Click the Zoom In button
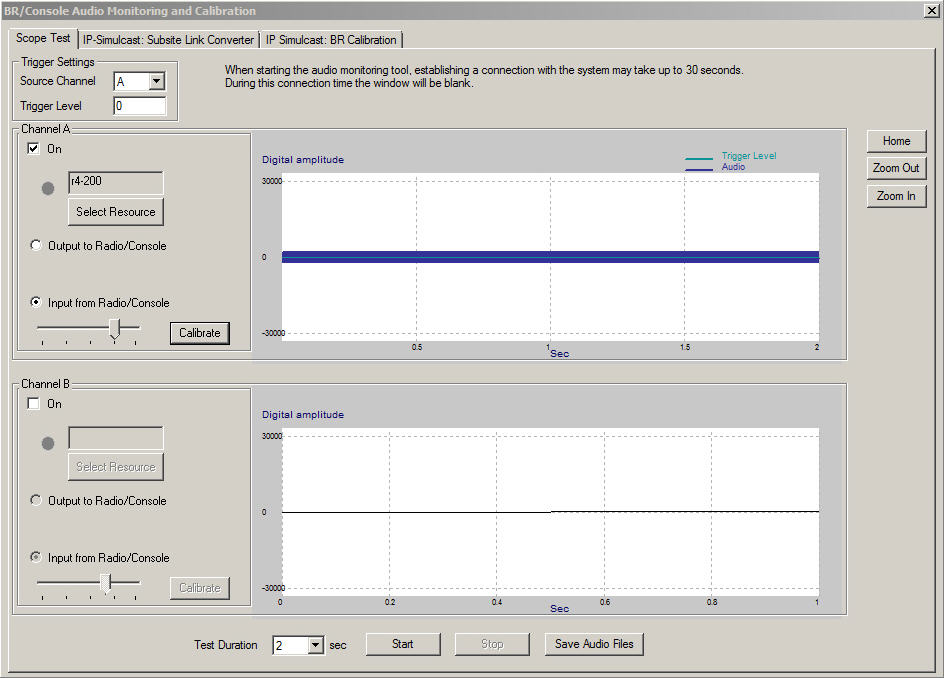This screenshot has width=944, height=678. 896,196
